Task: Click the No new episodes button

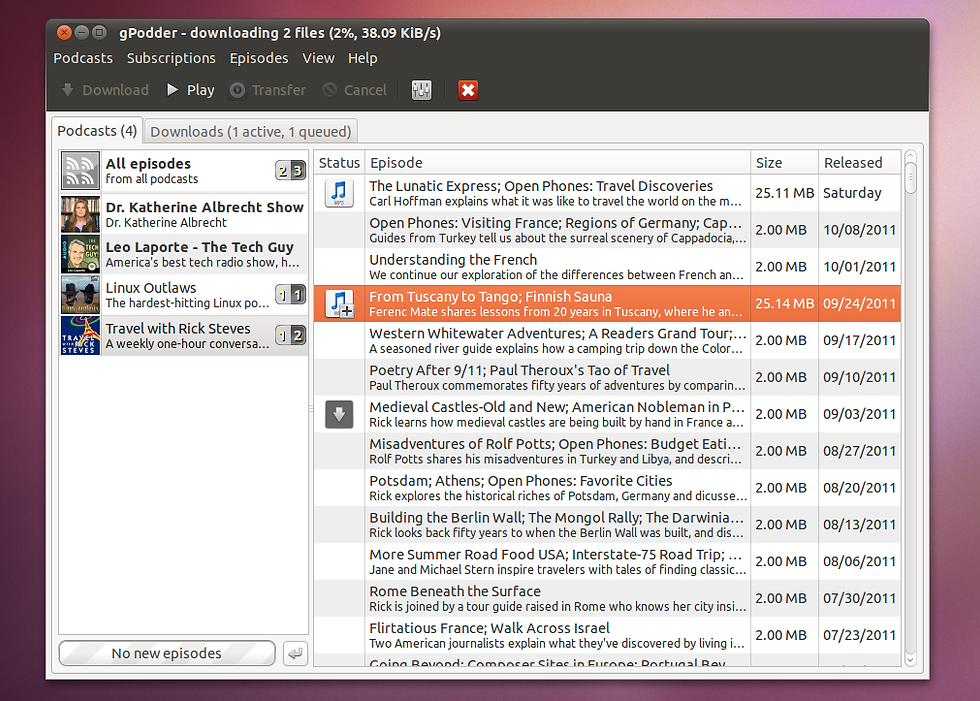Action: (x=167, y=654)
